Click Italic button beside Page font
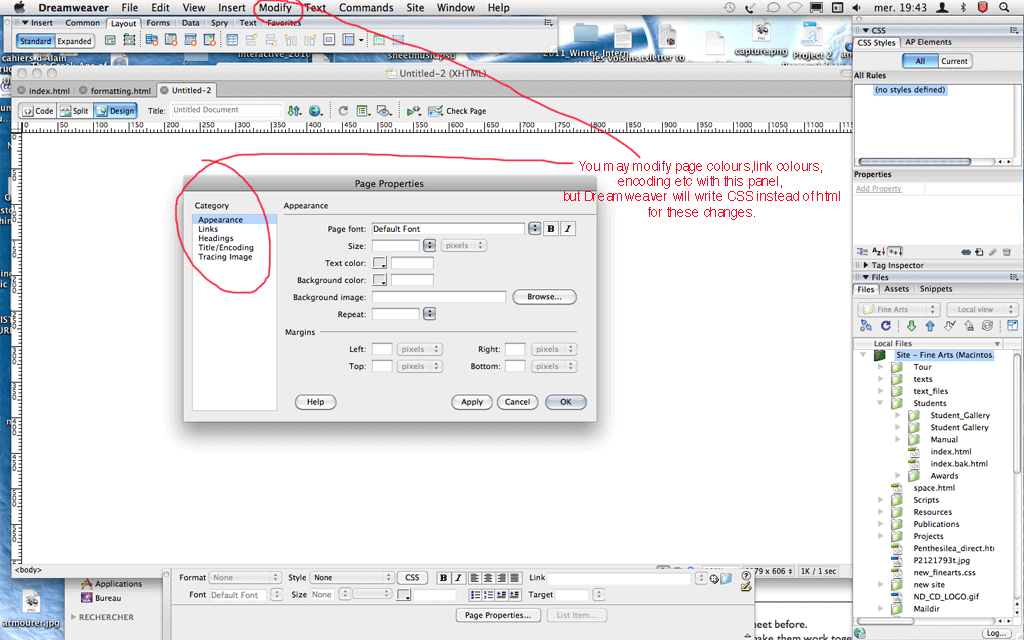Viewport: 1024px width, 640px height. click(x=568, y=229)
